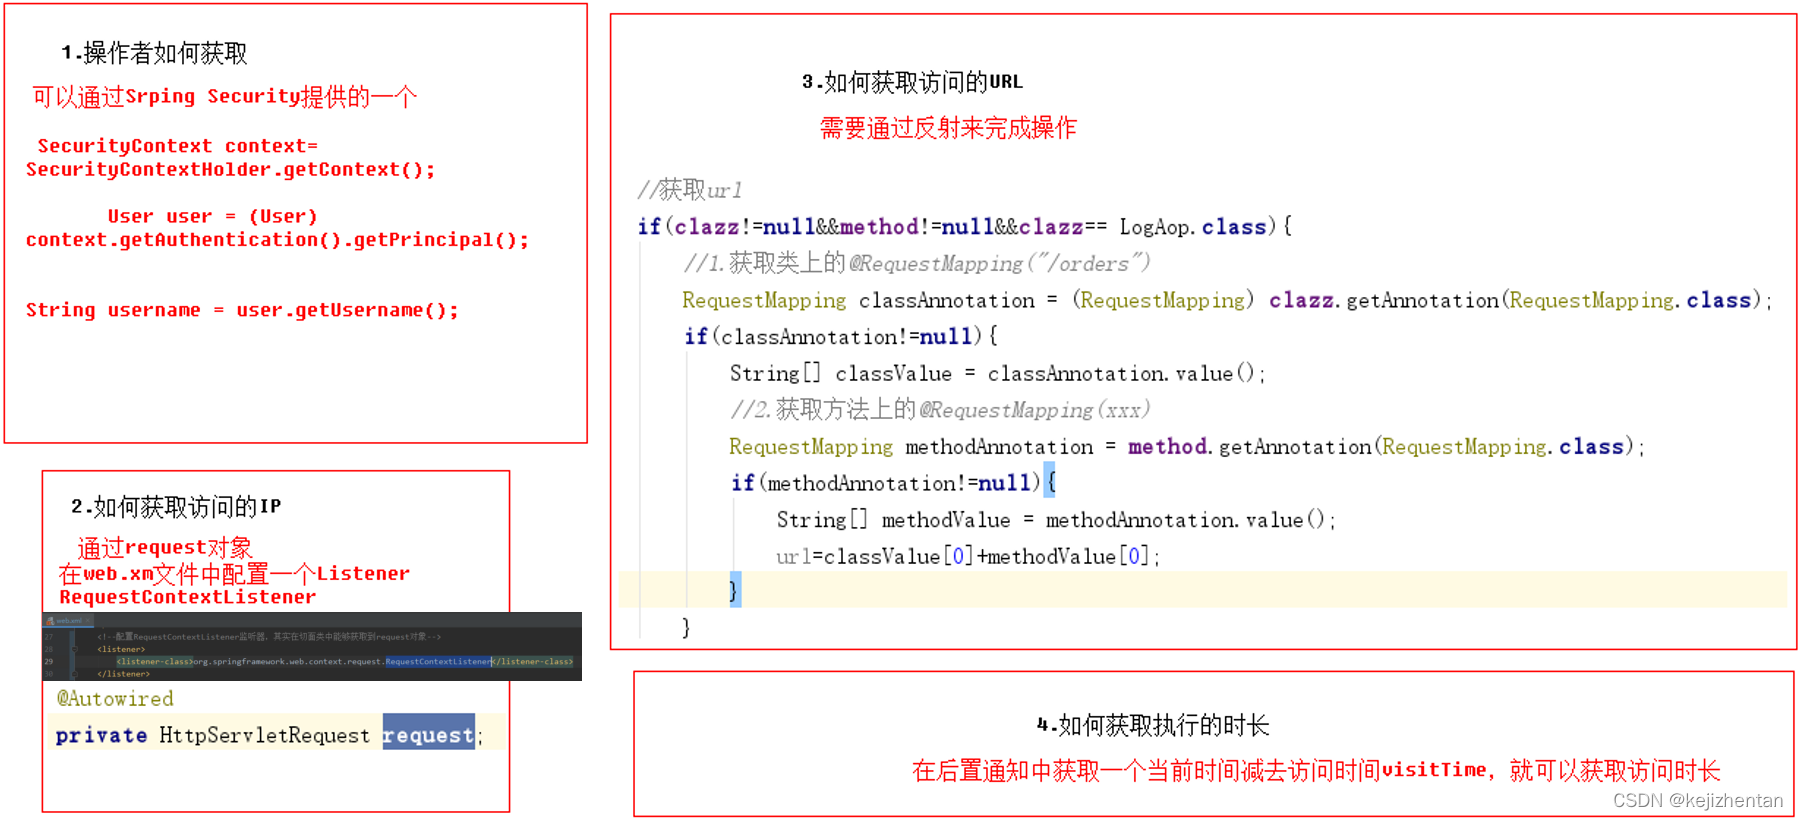
Task: Click the highlighted closing brace on the yellow line
Action: tap(735, 590)
